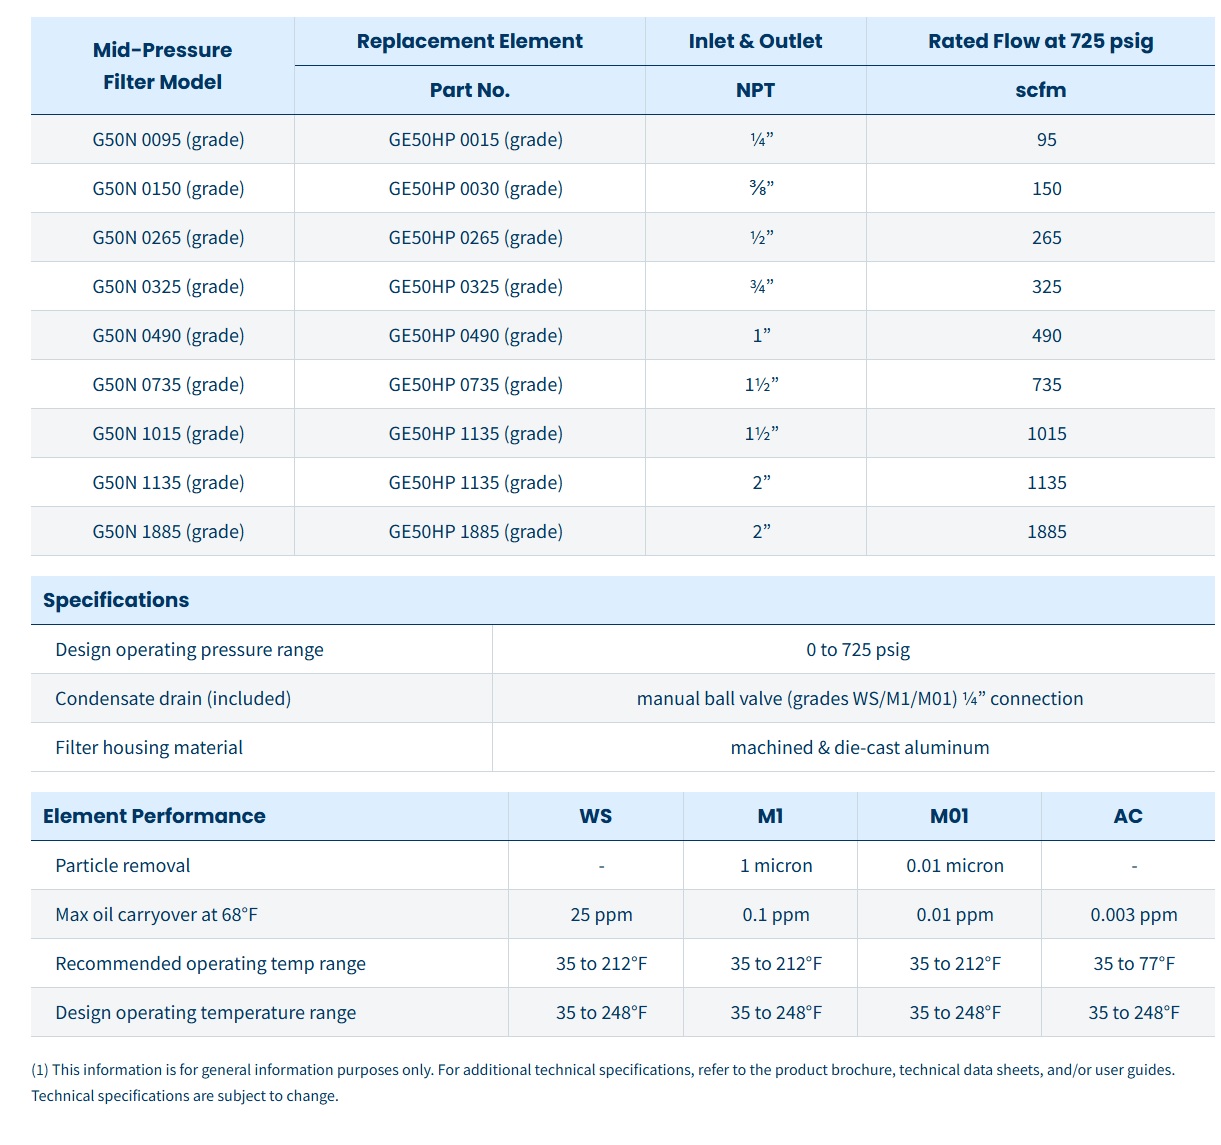
Task: Select the machined & die-cast aluminum value
Action: tap(859, 748)
